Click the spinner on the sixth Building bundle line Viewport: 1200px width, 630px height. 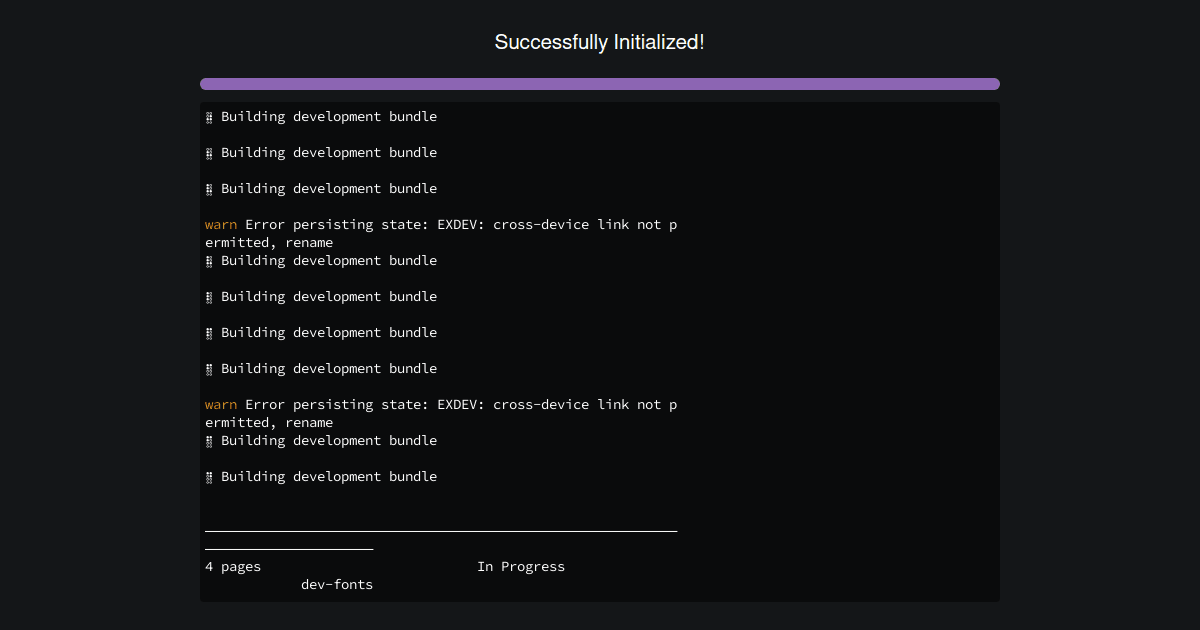point(208,332)
